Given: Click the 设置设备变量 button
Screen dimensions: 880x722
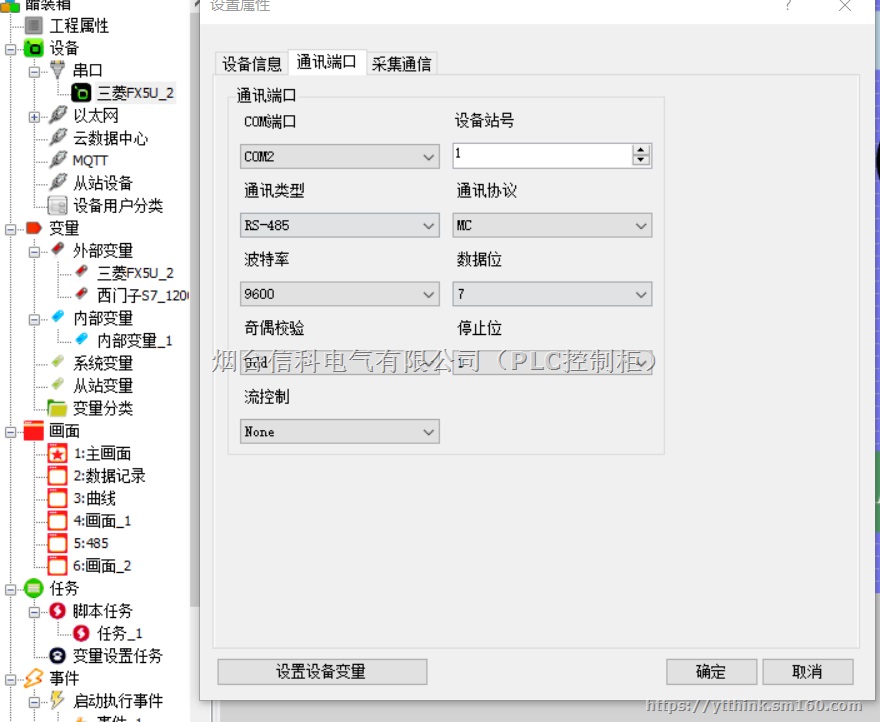Looking at the screenshot, I should (321, 671).
